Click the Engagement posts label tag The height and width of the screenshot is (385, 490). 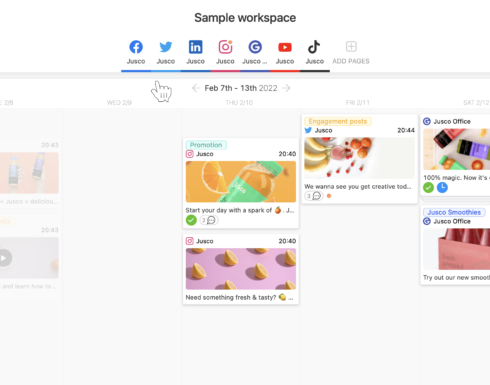point(338,121)
